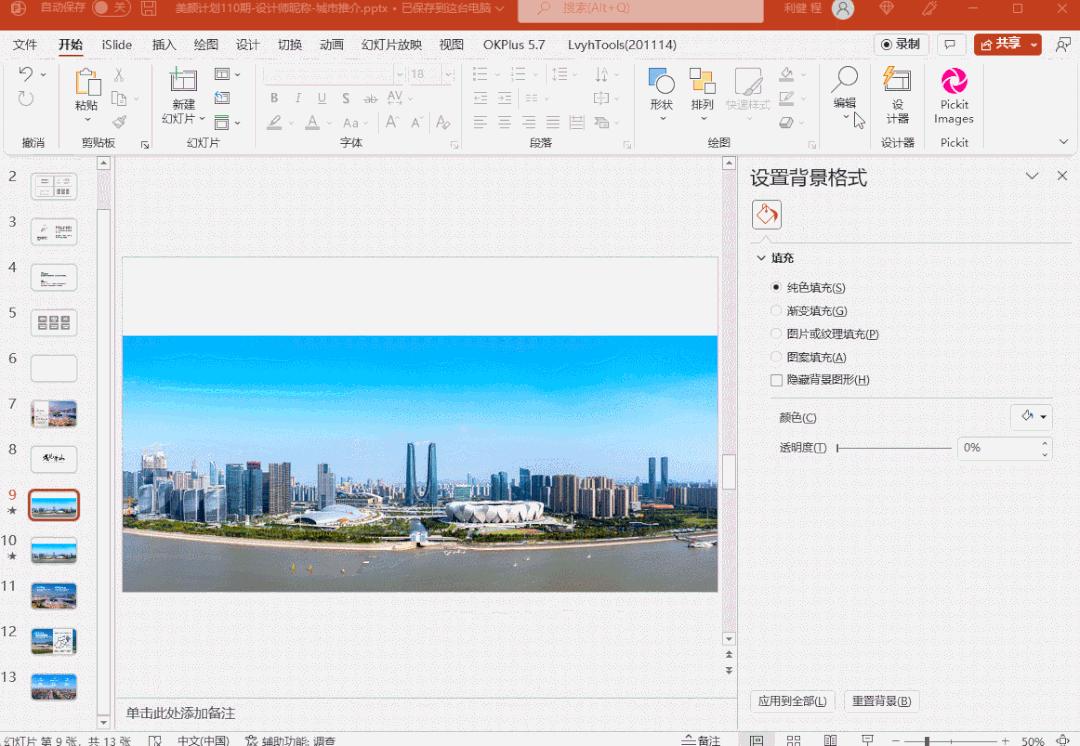Image resolution: width=1080 pixels, height=746 pixels.
Task: Apply bold formatting with the B icon
Action: [273, 98]
